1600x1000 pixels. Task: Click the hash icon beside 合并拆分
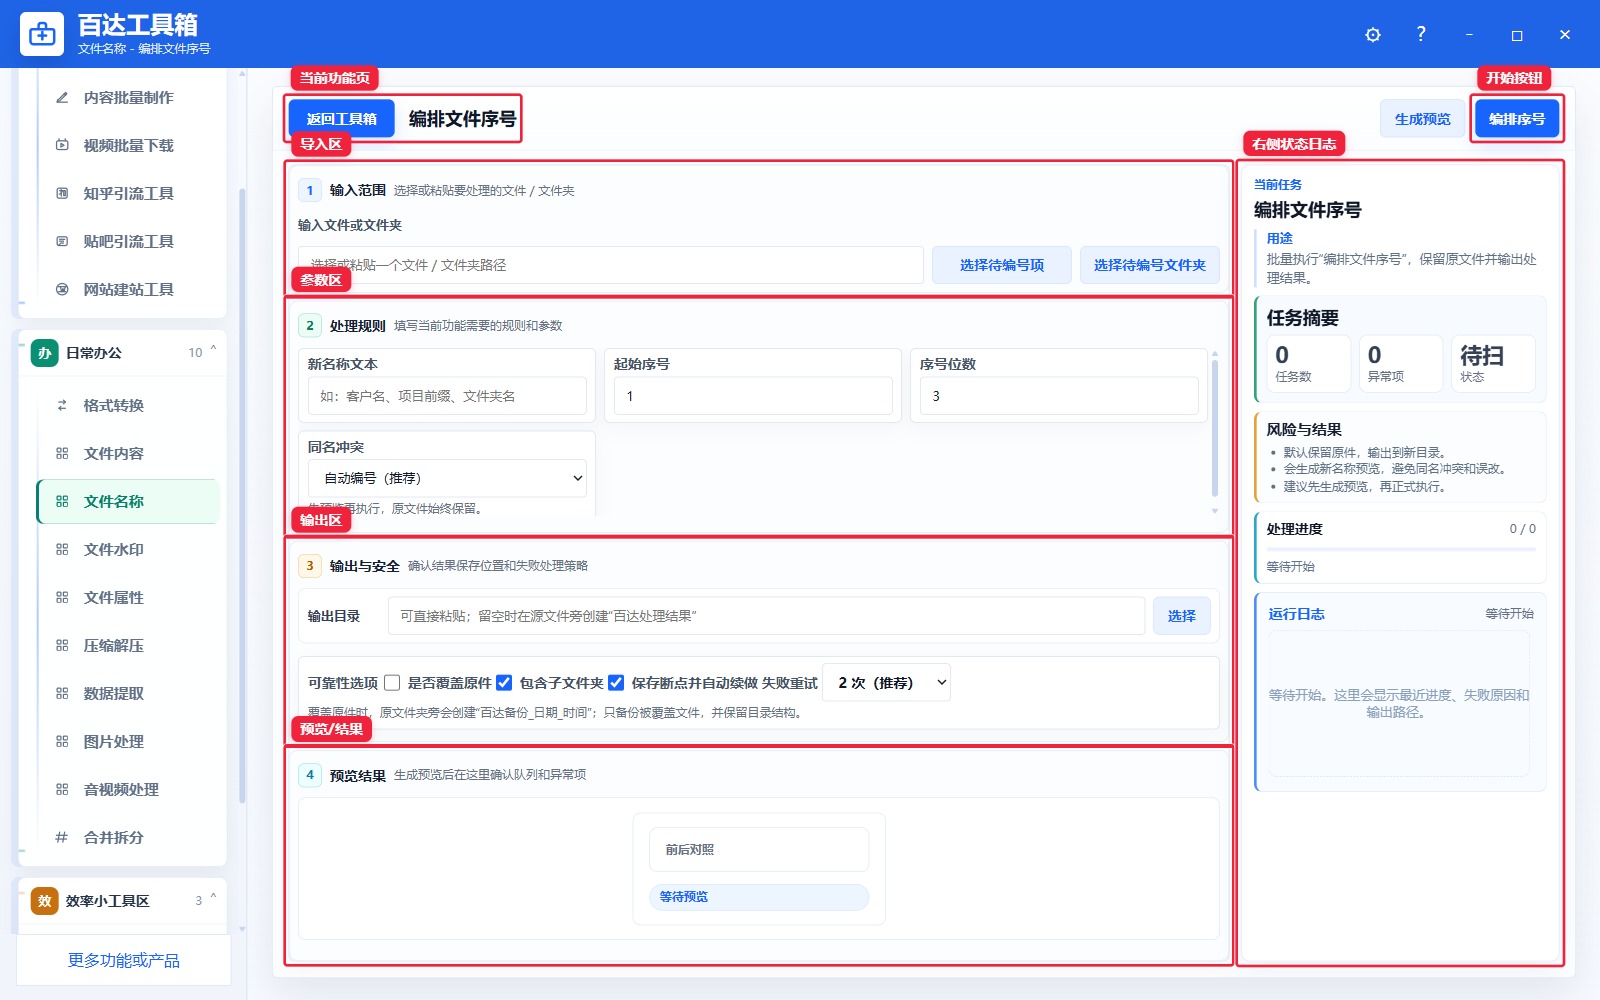point(62,838)
